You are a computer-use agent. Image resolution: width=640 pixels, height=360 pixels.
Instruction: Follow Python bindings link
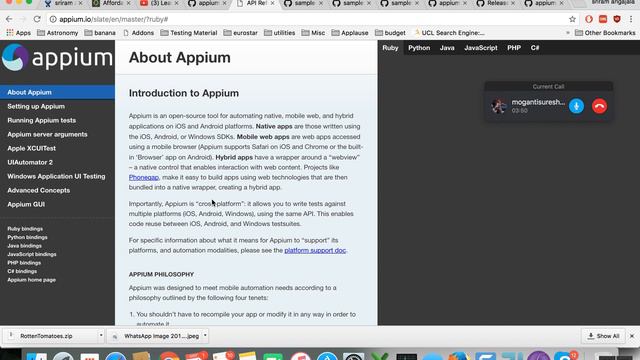[x=27, y=237]
